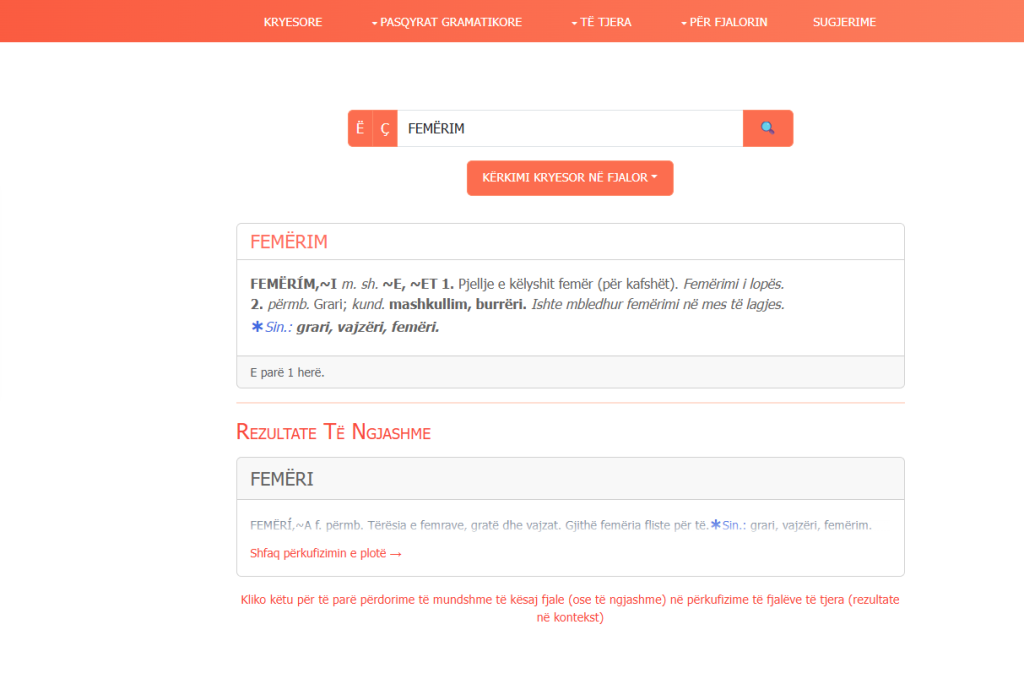Insert the Ë character button

pos(360,128)
